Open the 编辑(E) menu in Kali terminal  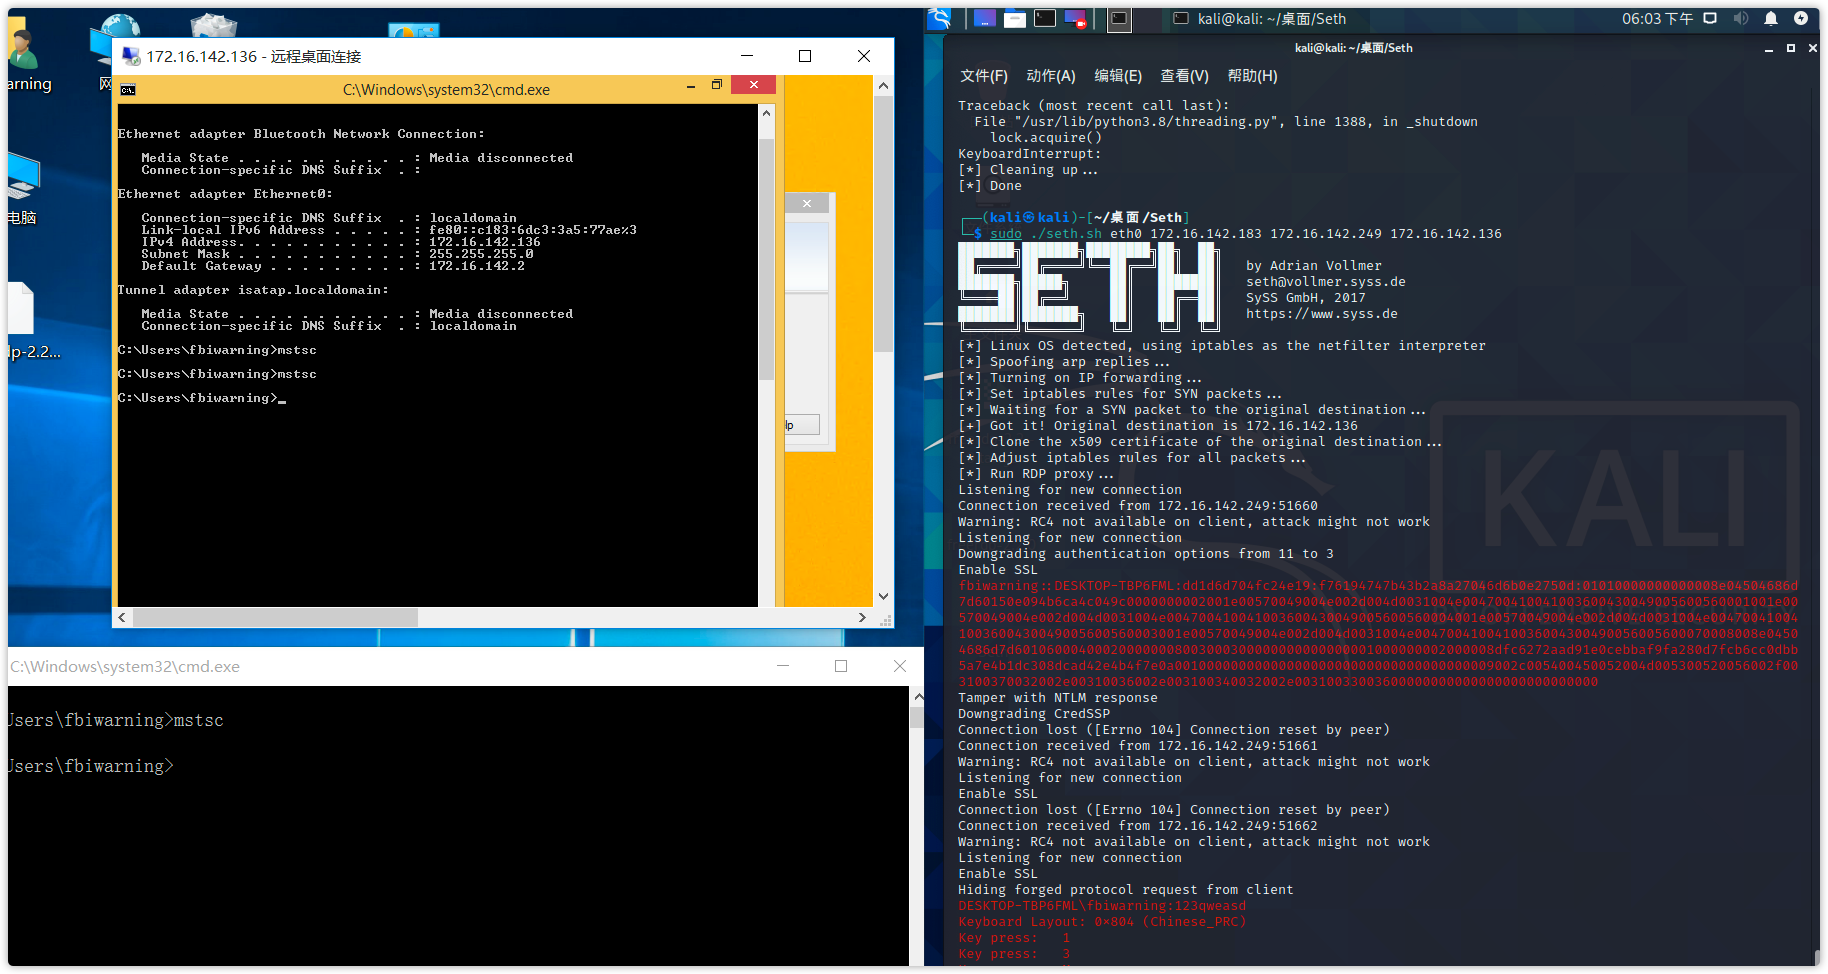click(1118, 76)
